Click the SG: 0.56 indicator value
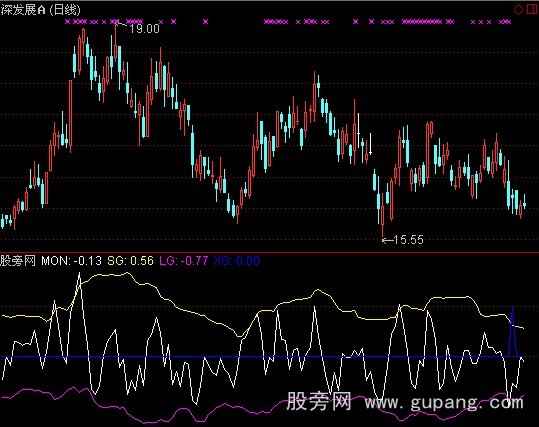This screenshot has width=539, height=427. click(130, 261)
